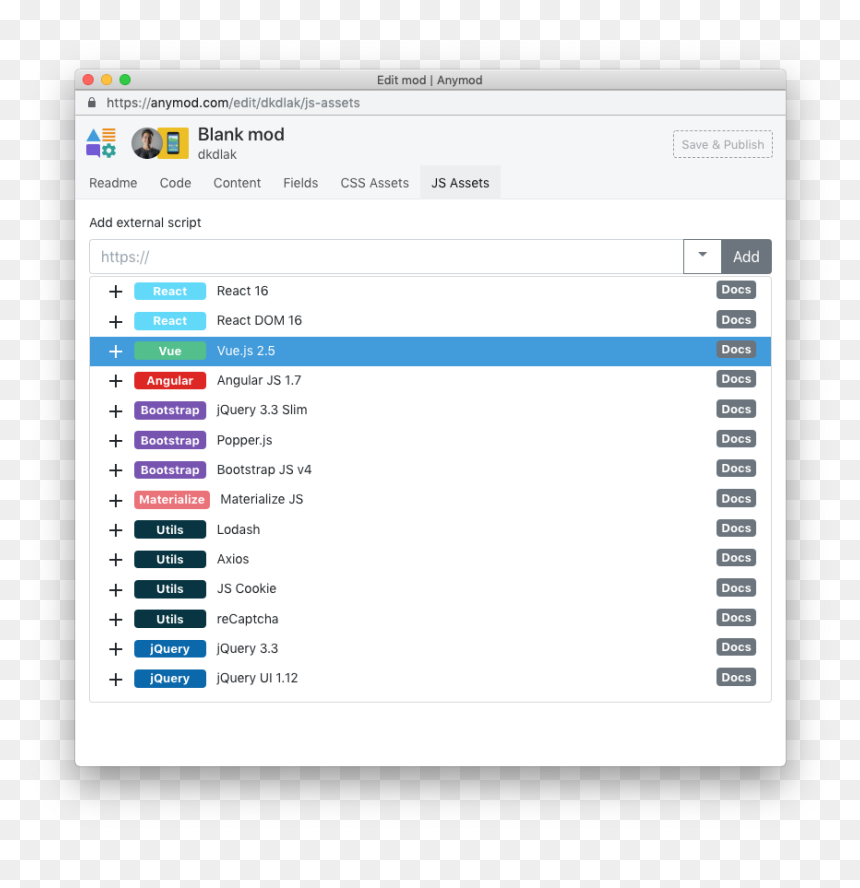Open Docs for React DOM 16
Screen dimensions: 860x888
pyautogui.click(x=736, y=319)
